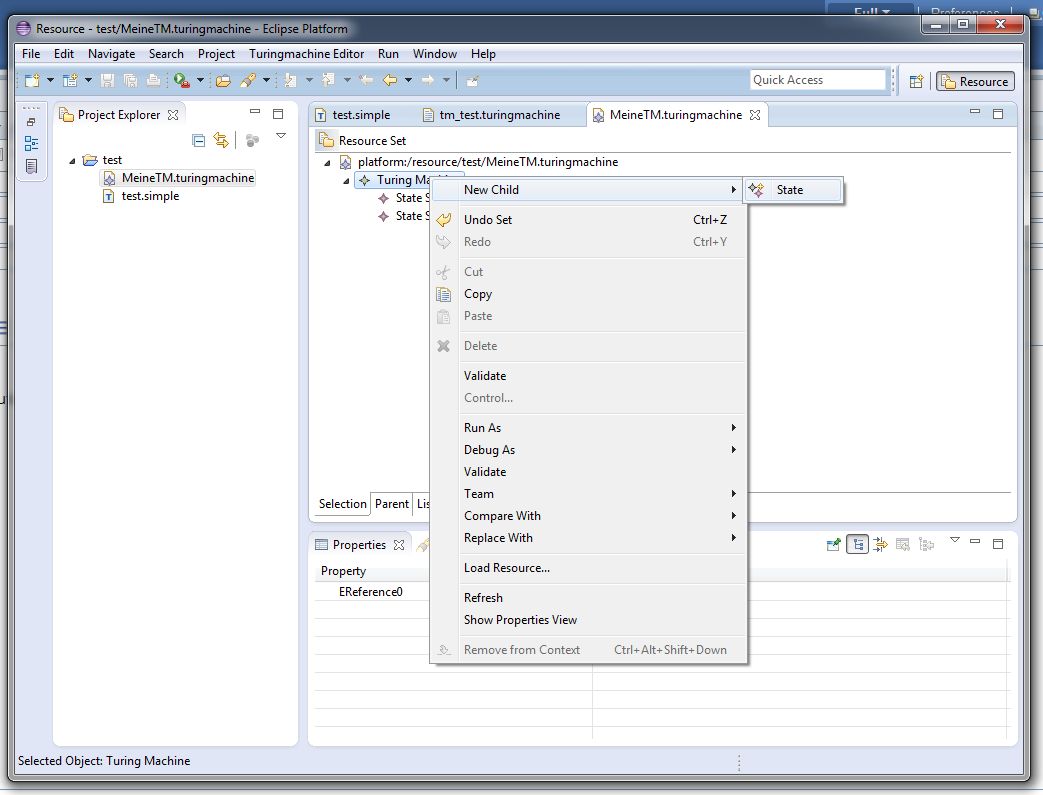Click the Search flashlight toolbar icon
Screen dimensions: 1043x795
[249, 80]
